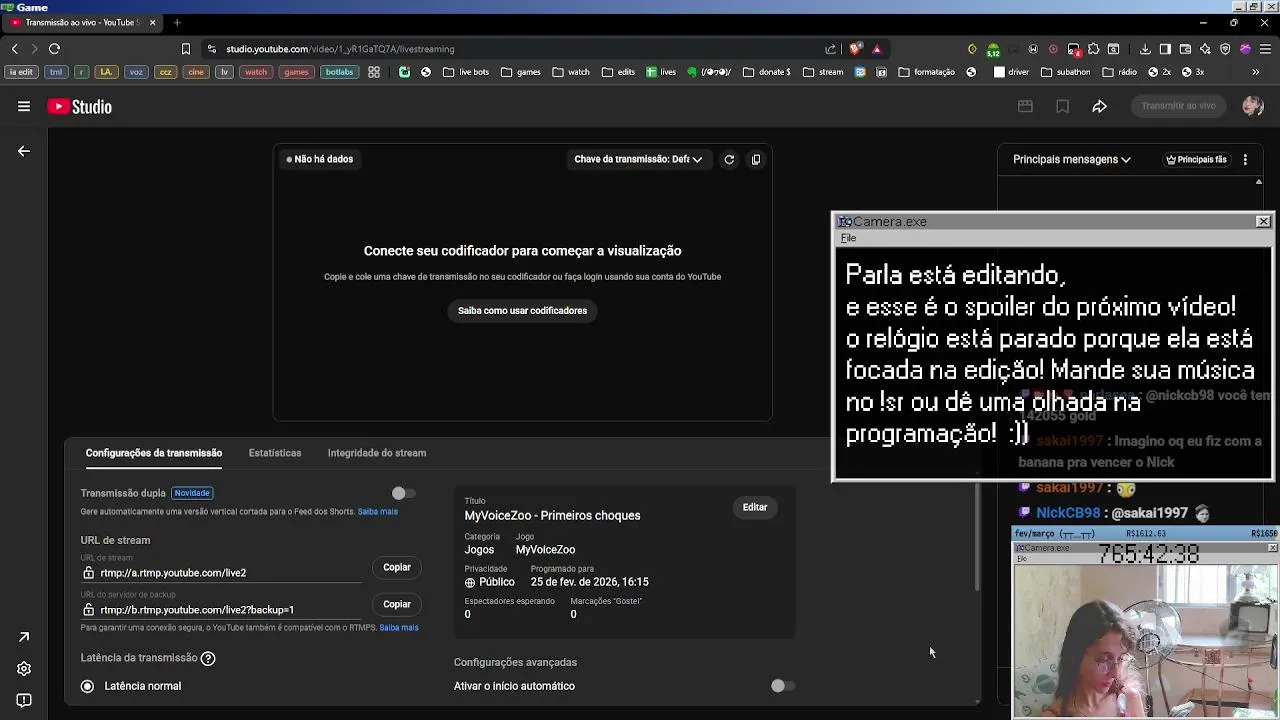Open the browser main hamburger menu

click(x=1265, y=48)
